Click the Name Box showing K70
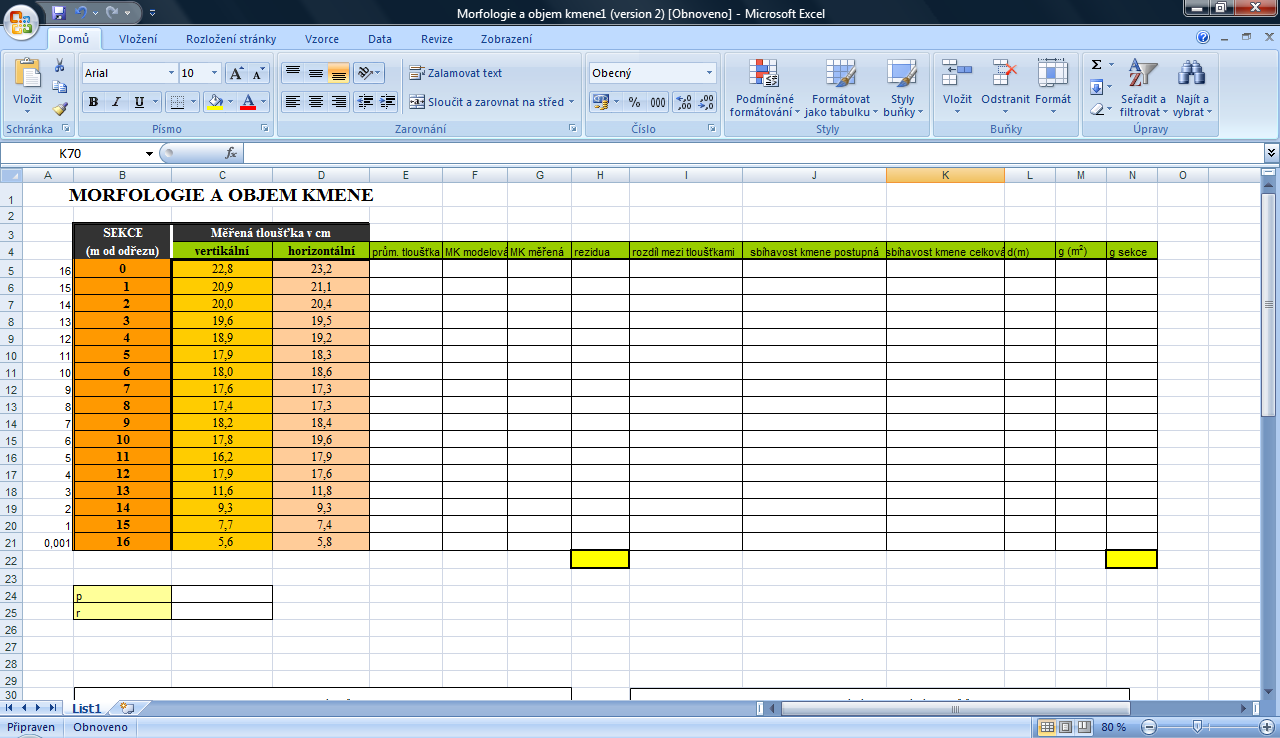The height and width of the screenshot is (738, 1280). click(x=70, y=153)
